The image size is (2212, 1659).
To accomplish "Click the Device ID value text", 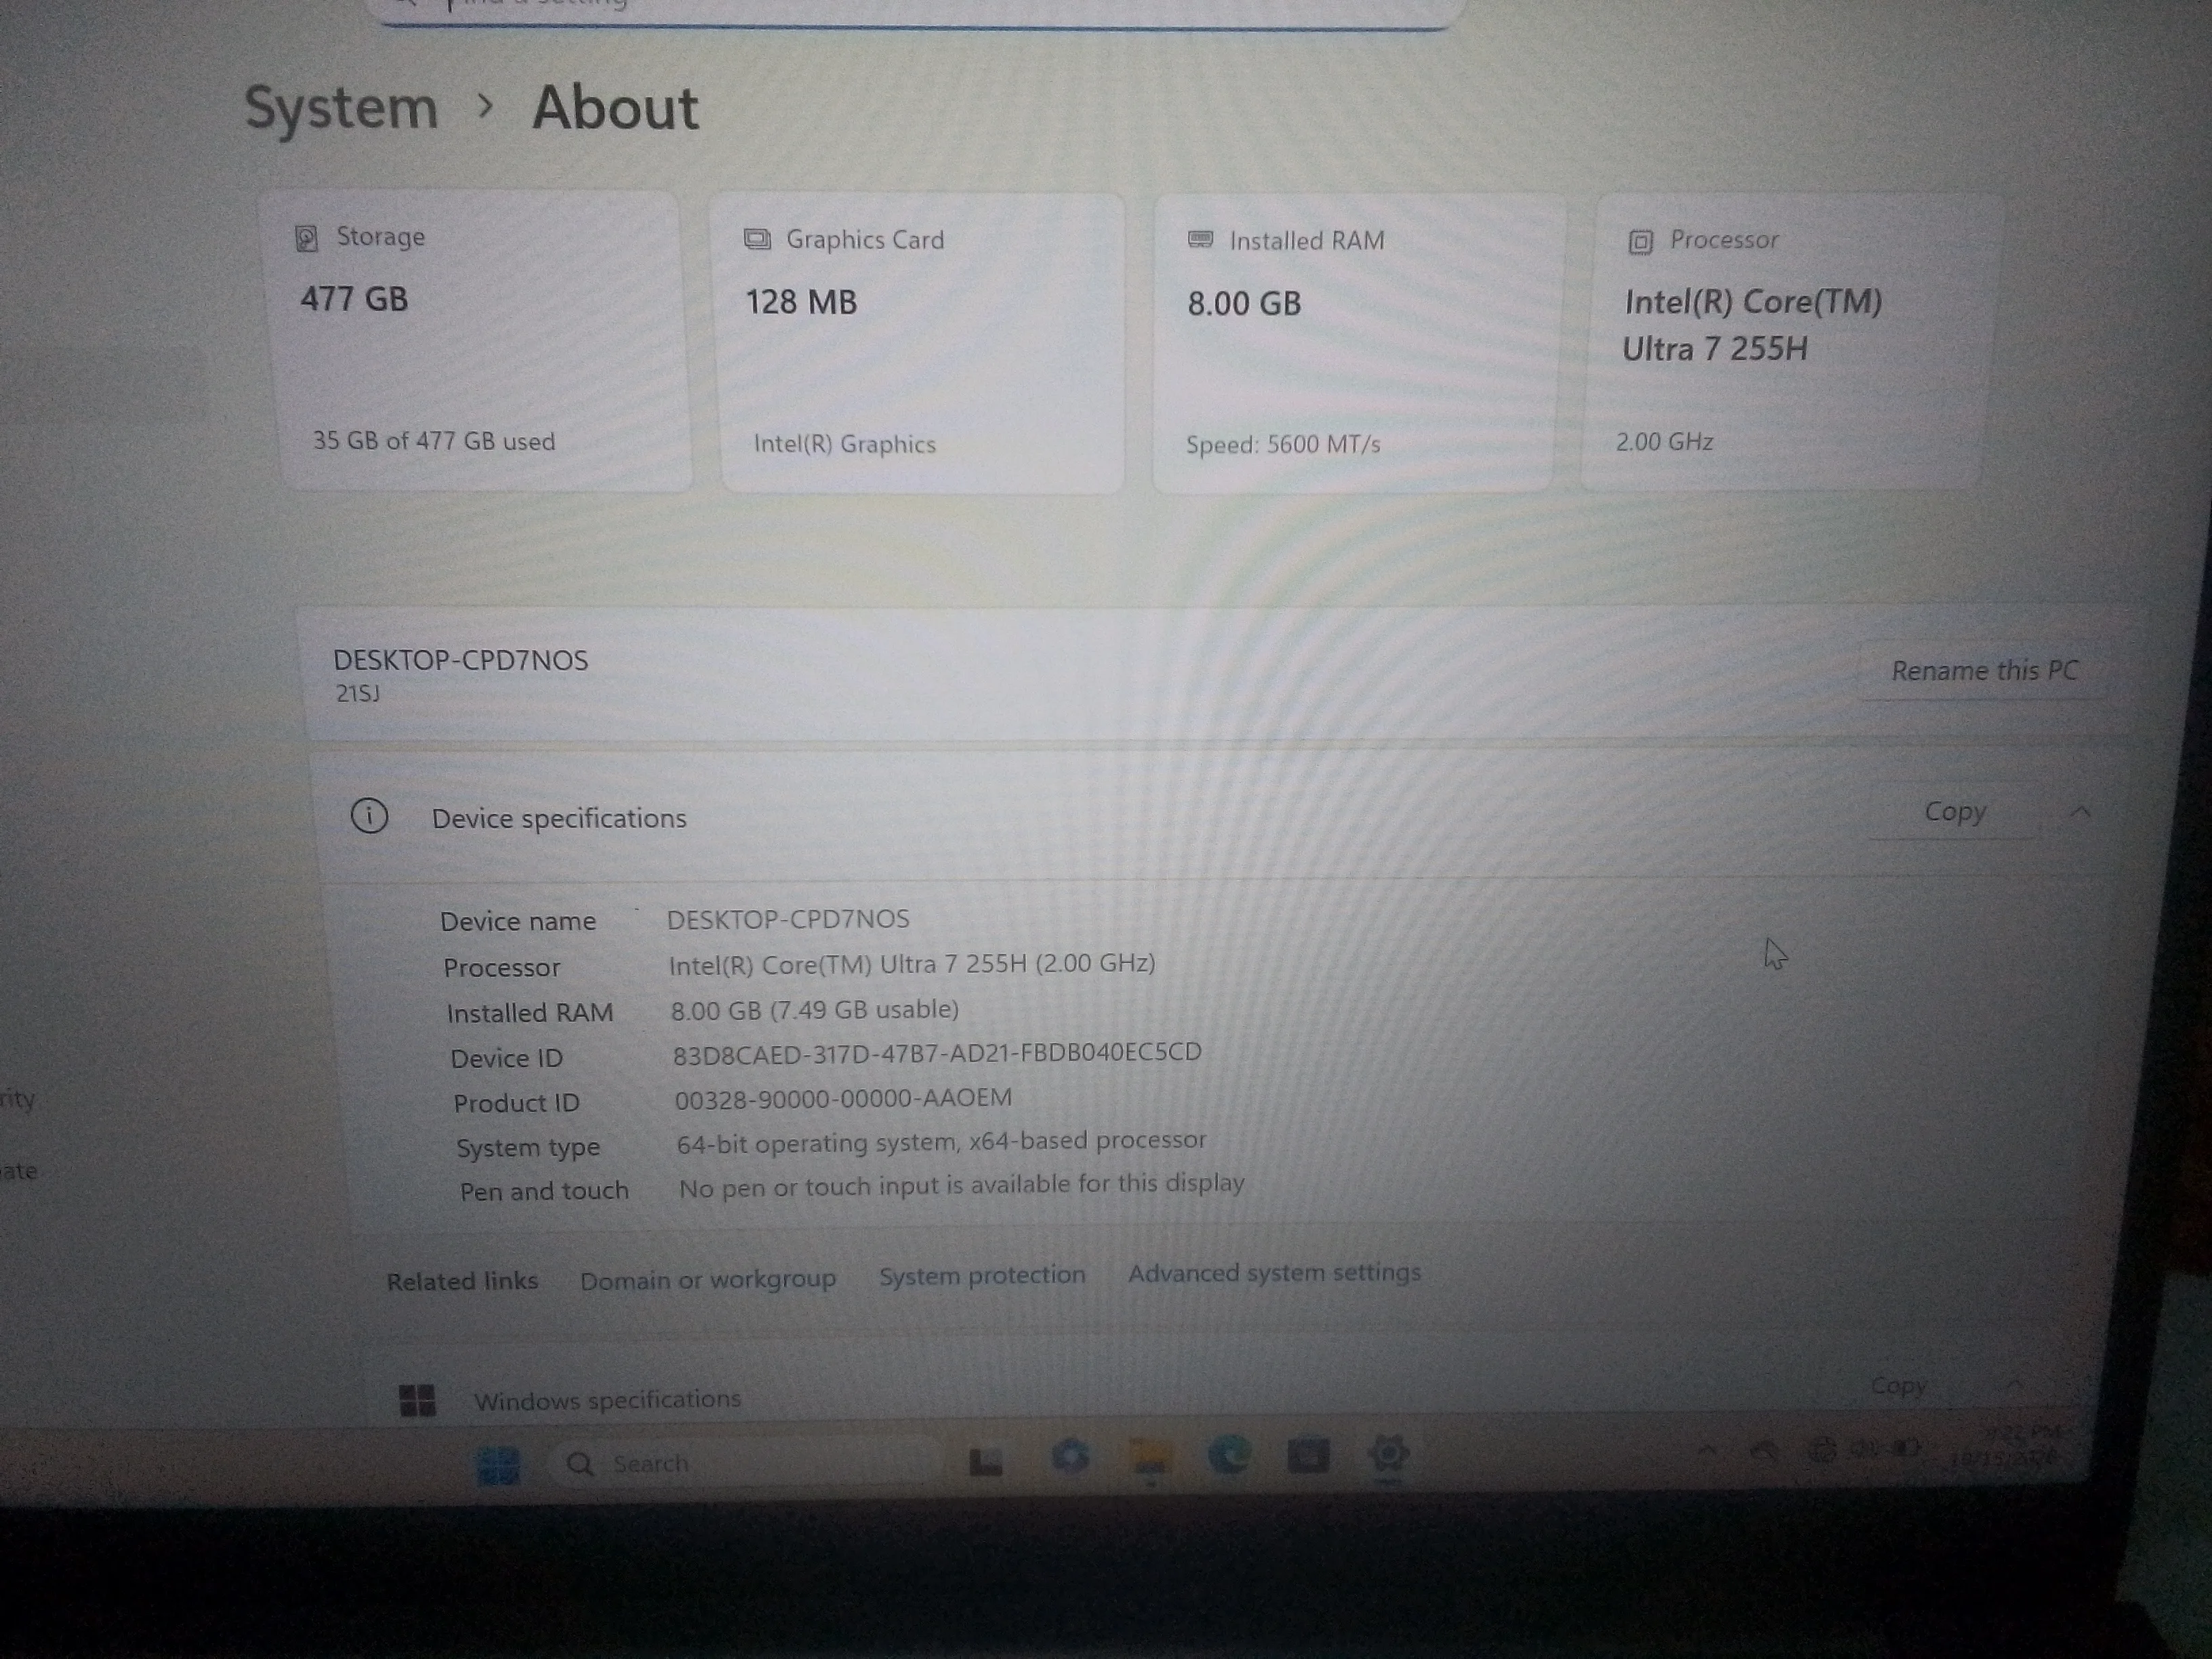I will 937,1053.
